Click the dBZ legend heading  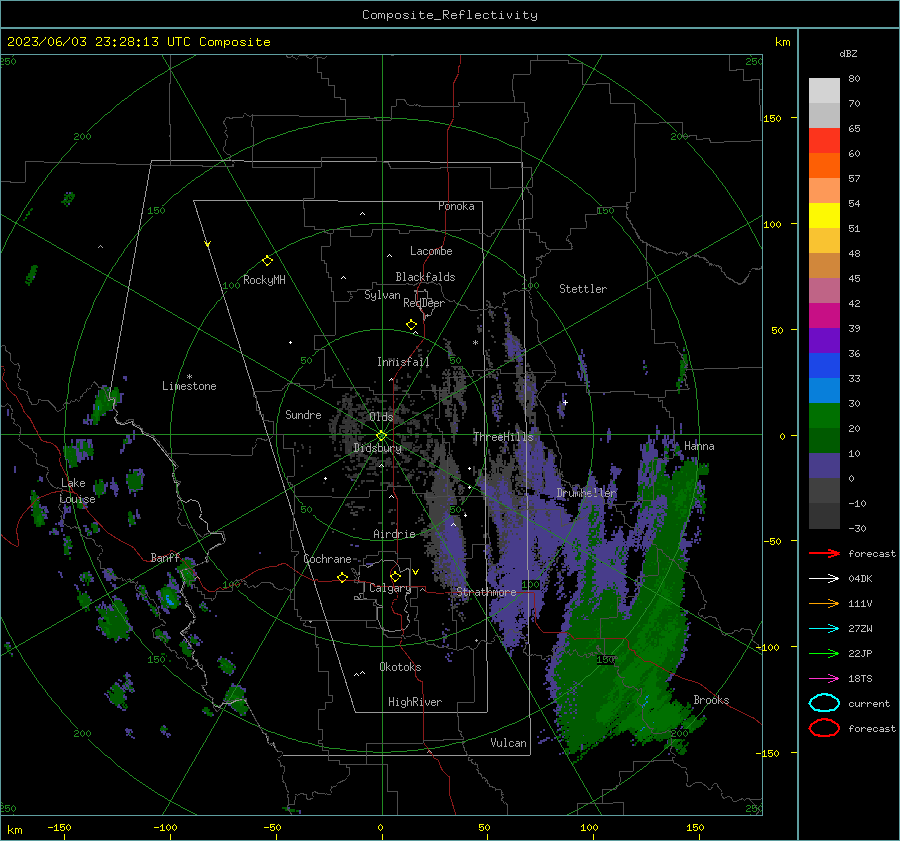click(848, 54)
